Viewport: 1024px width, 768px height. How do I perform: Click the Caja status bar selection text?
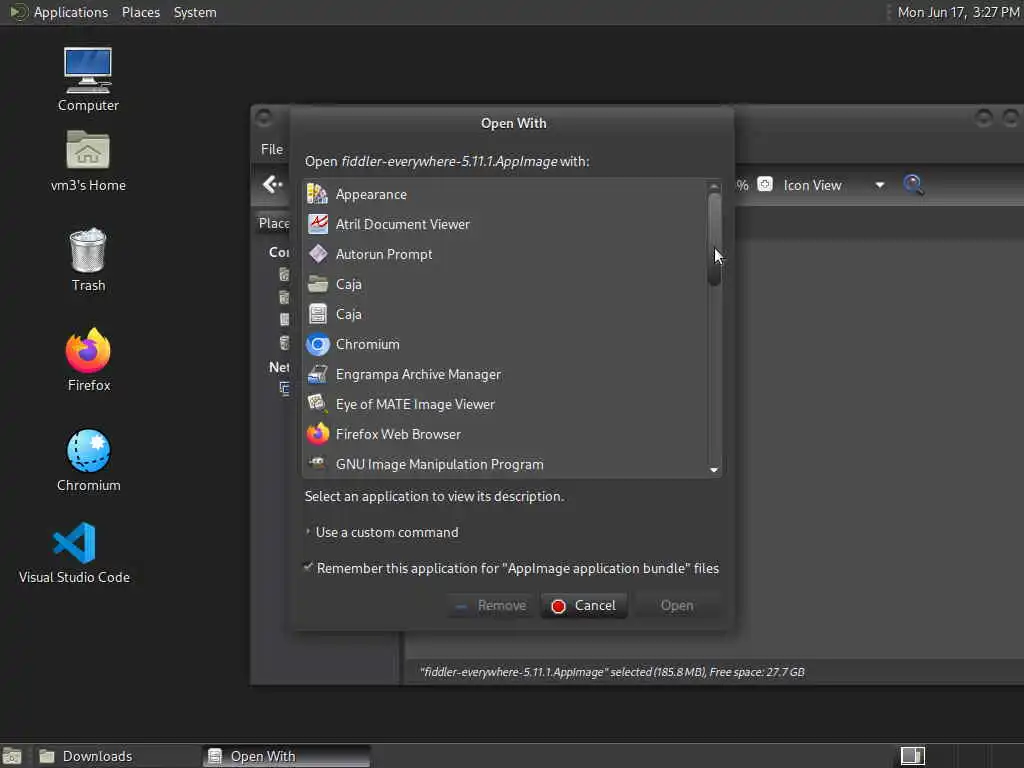tap(612, 672)
